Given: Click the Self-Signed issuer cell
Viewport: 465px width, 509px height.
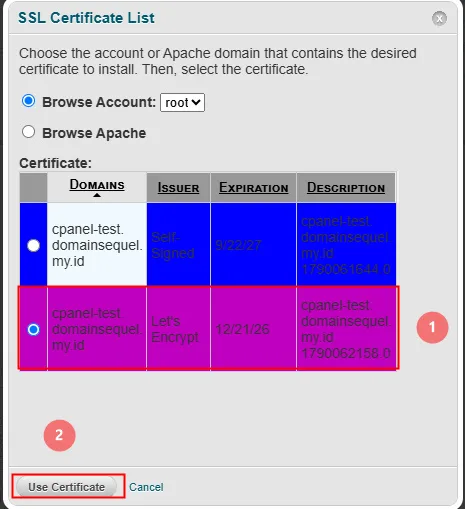Looking at the screenshot, I should 178,245.
